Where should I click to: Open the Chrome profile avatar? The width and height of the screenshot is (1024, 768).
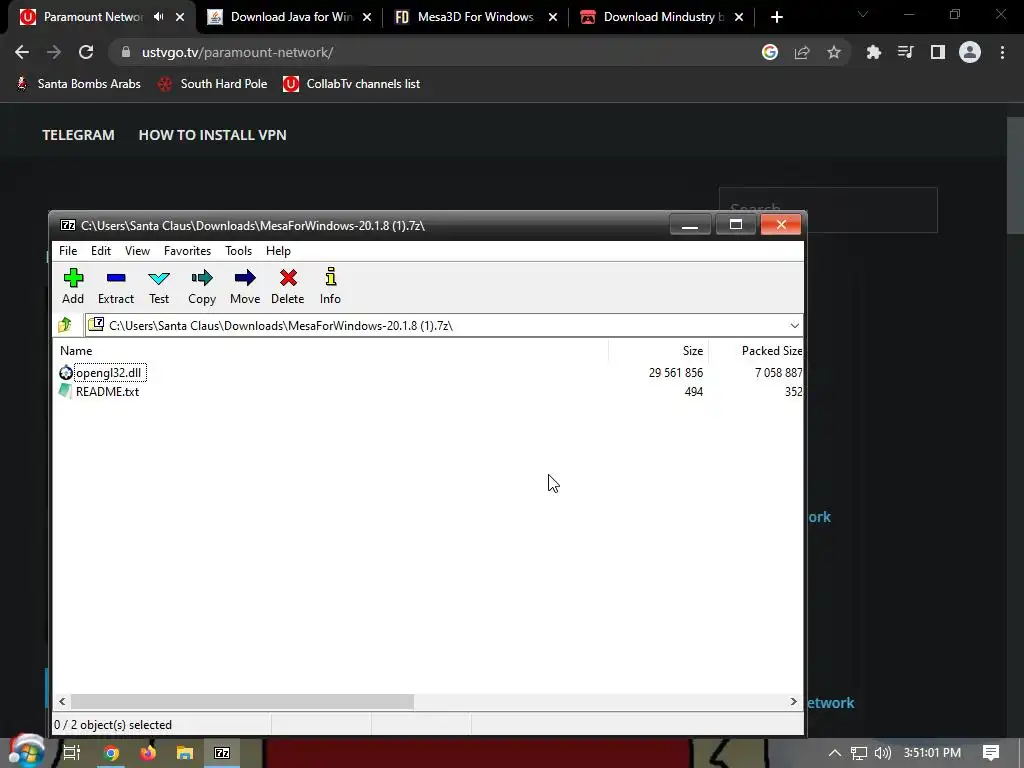[x=970, y=52]
